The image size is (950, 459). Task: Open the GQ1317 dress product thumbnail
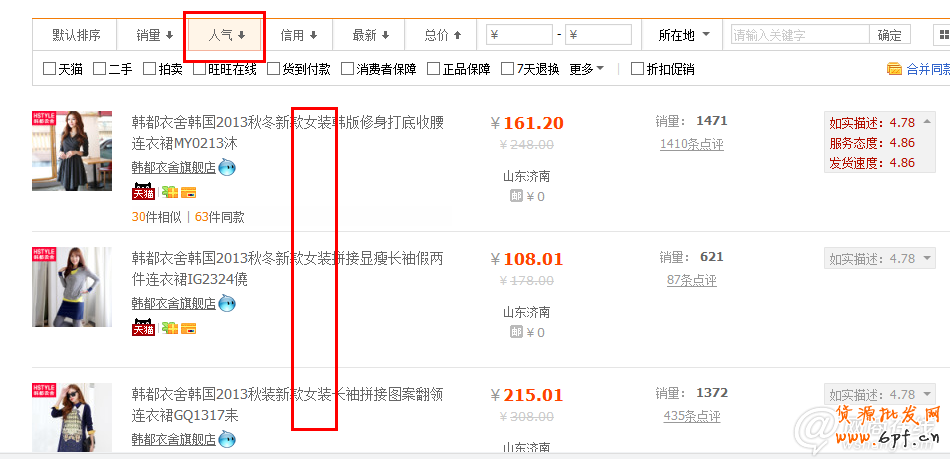click(72, 417)
